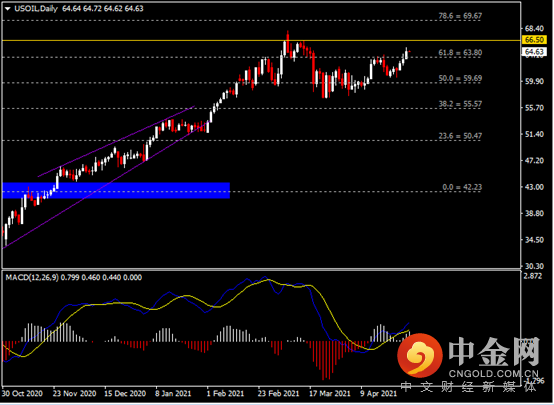Select the lower purple channel trendline

[x=106, y=185]
